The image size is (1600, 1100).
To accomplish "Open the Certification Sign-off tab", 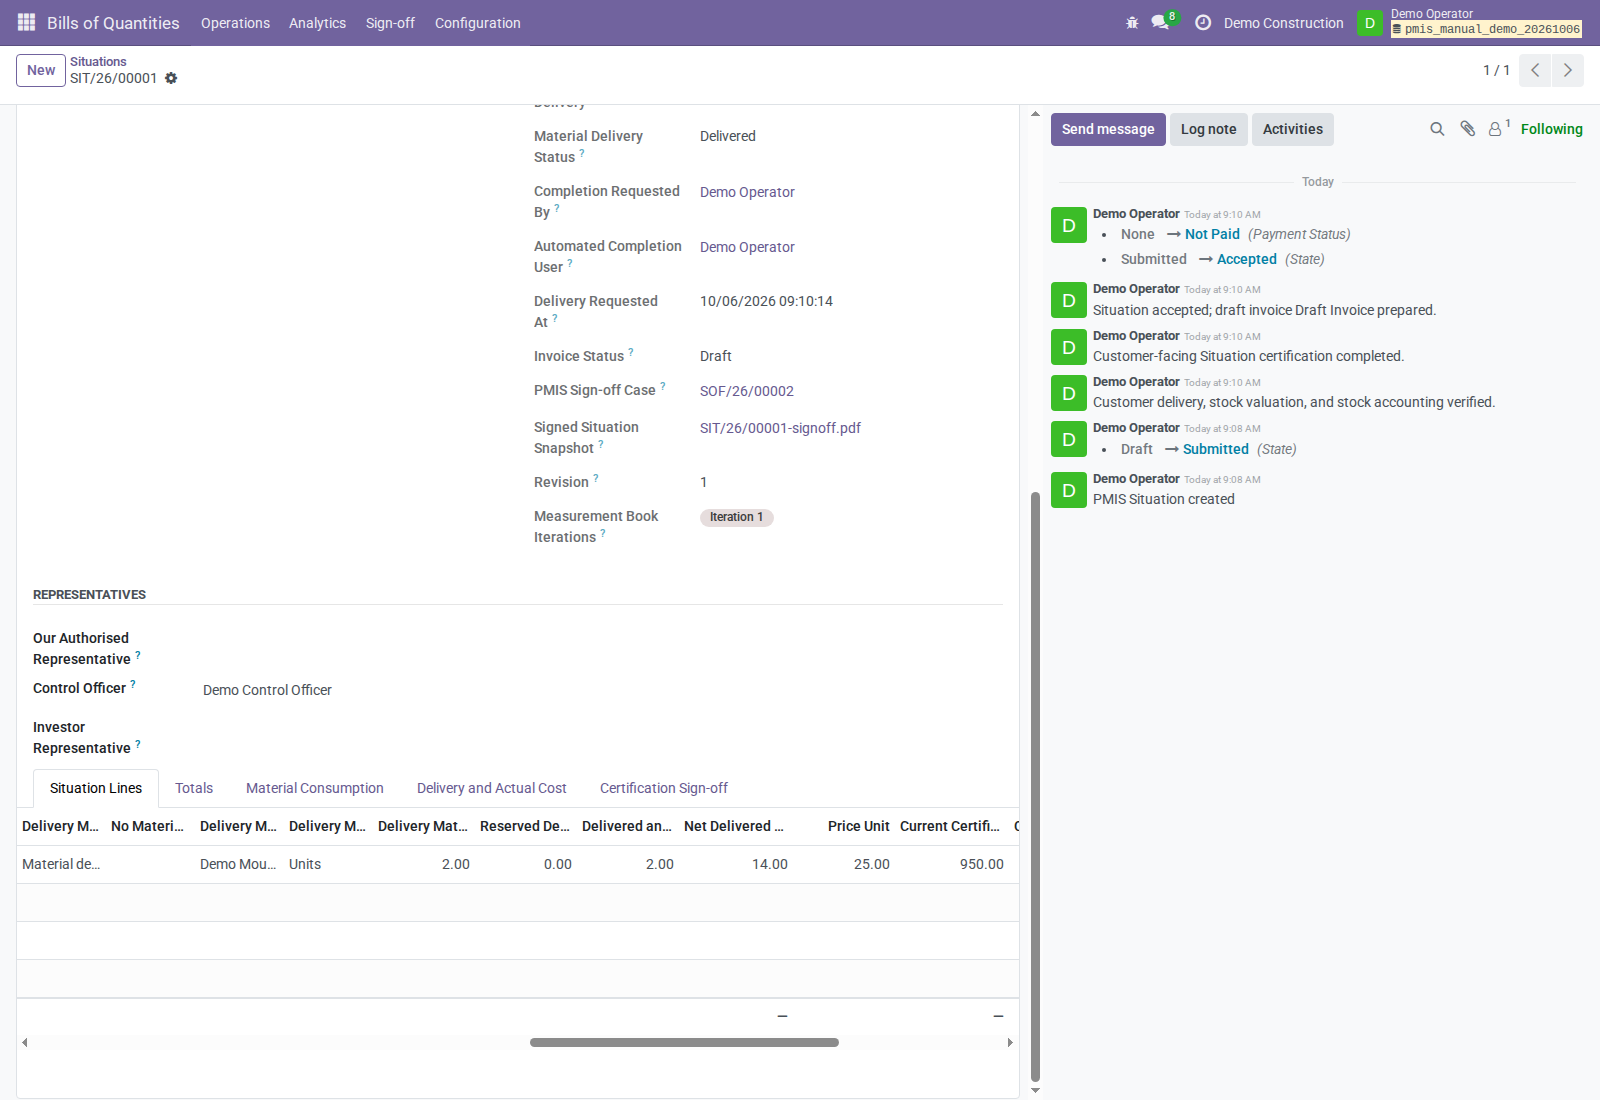I will click(x=664, y=788).
